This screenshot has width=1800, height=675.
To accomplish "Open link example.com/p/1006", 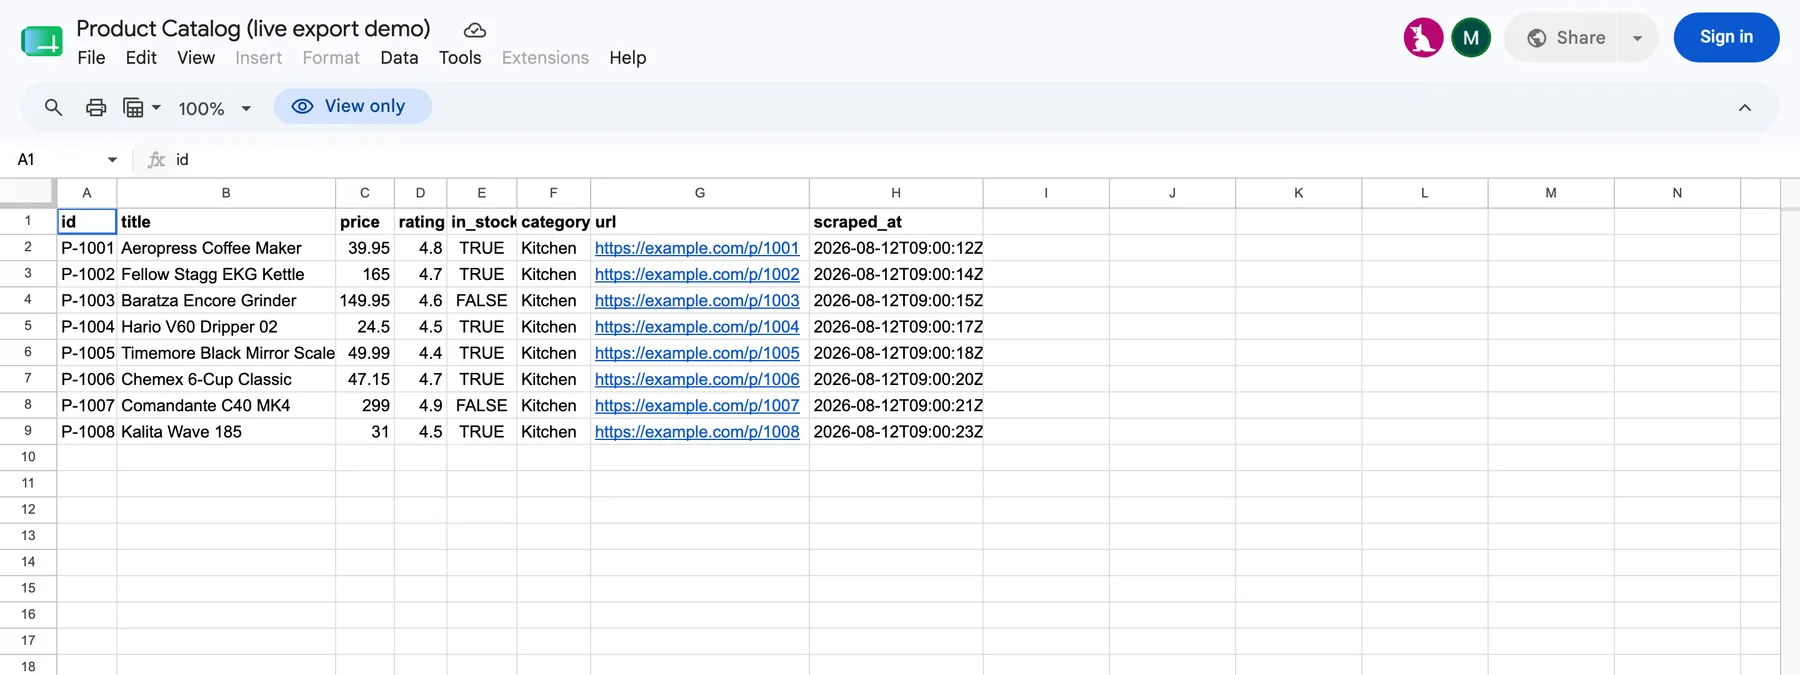I will [697, 379].
